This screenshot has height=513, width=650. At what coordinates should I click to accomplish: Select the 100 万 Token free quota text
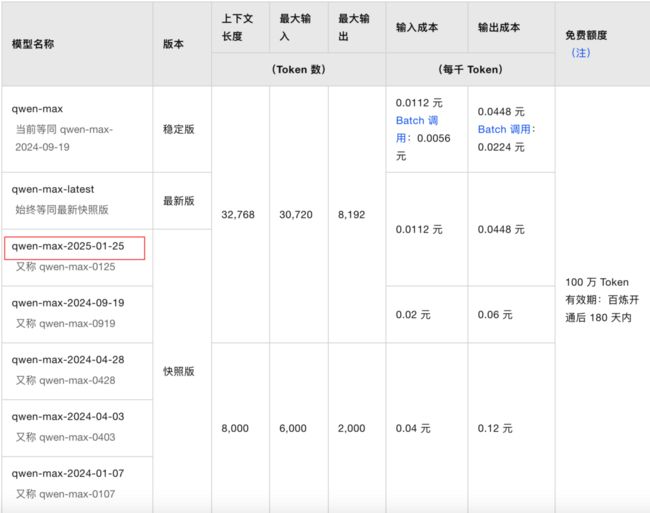coord(597,282)
